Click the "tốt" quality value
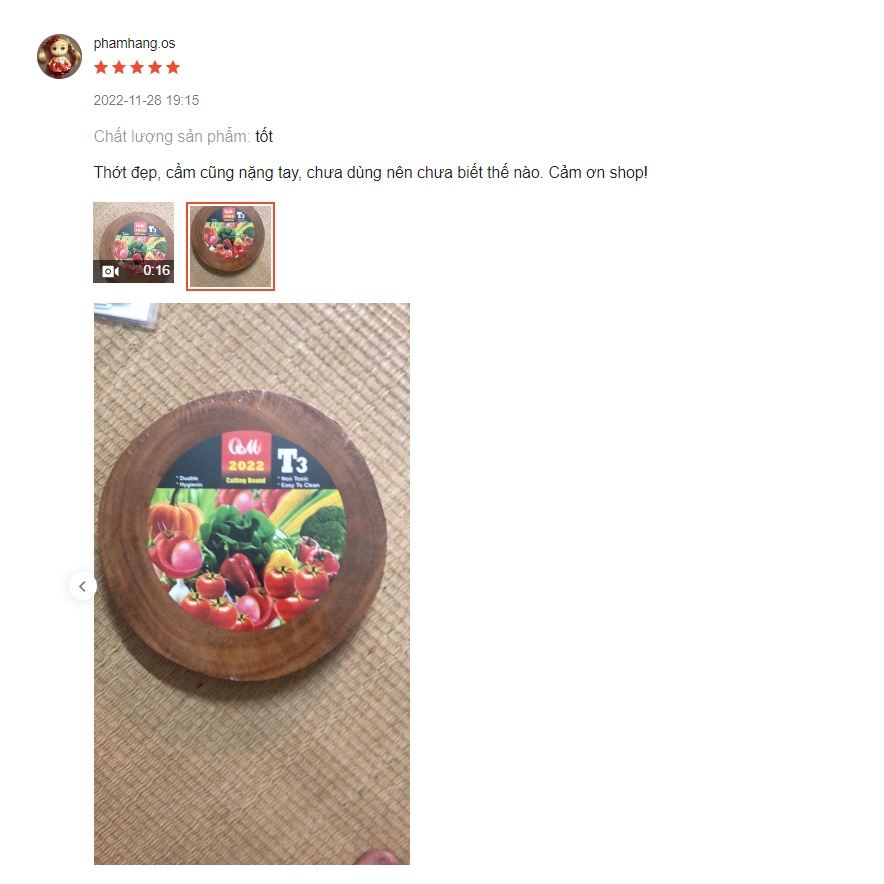884x884 pixels. click(264, 136)
